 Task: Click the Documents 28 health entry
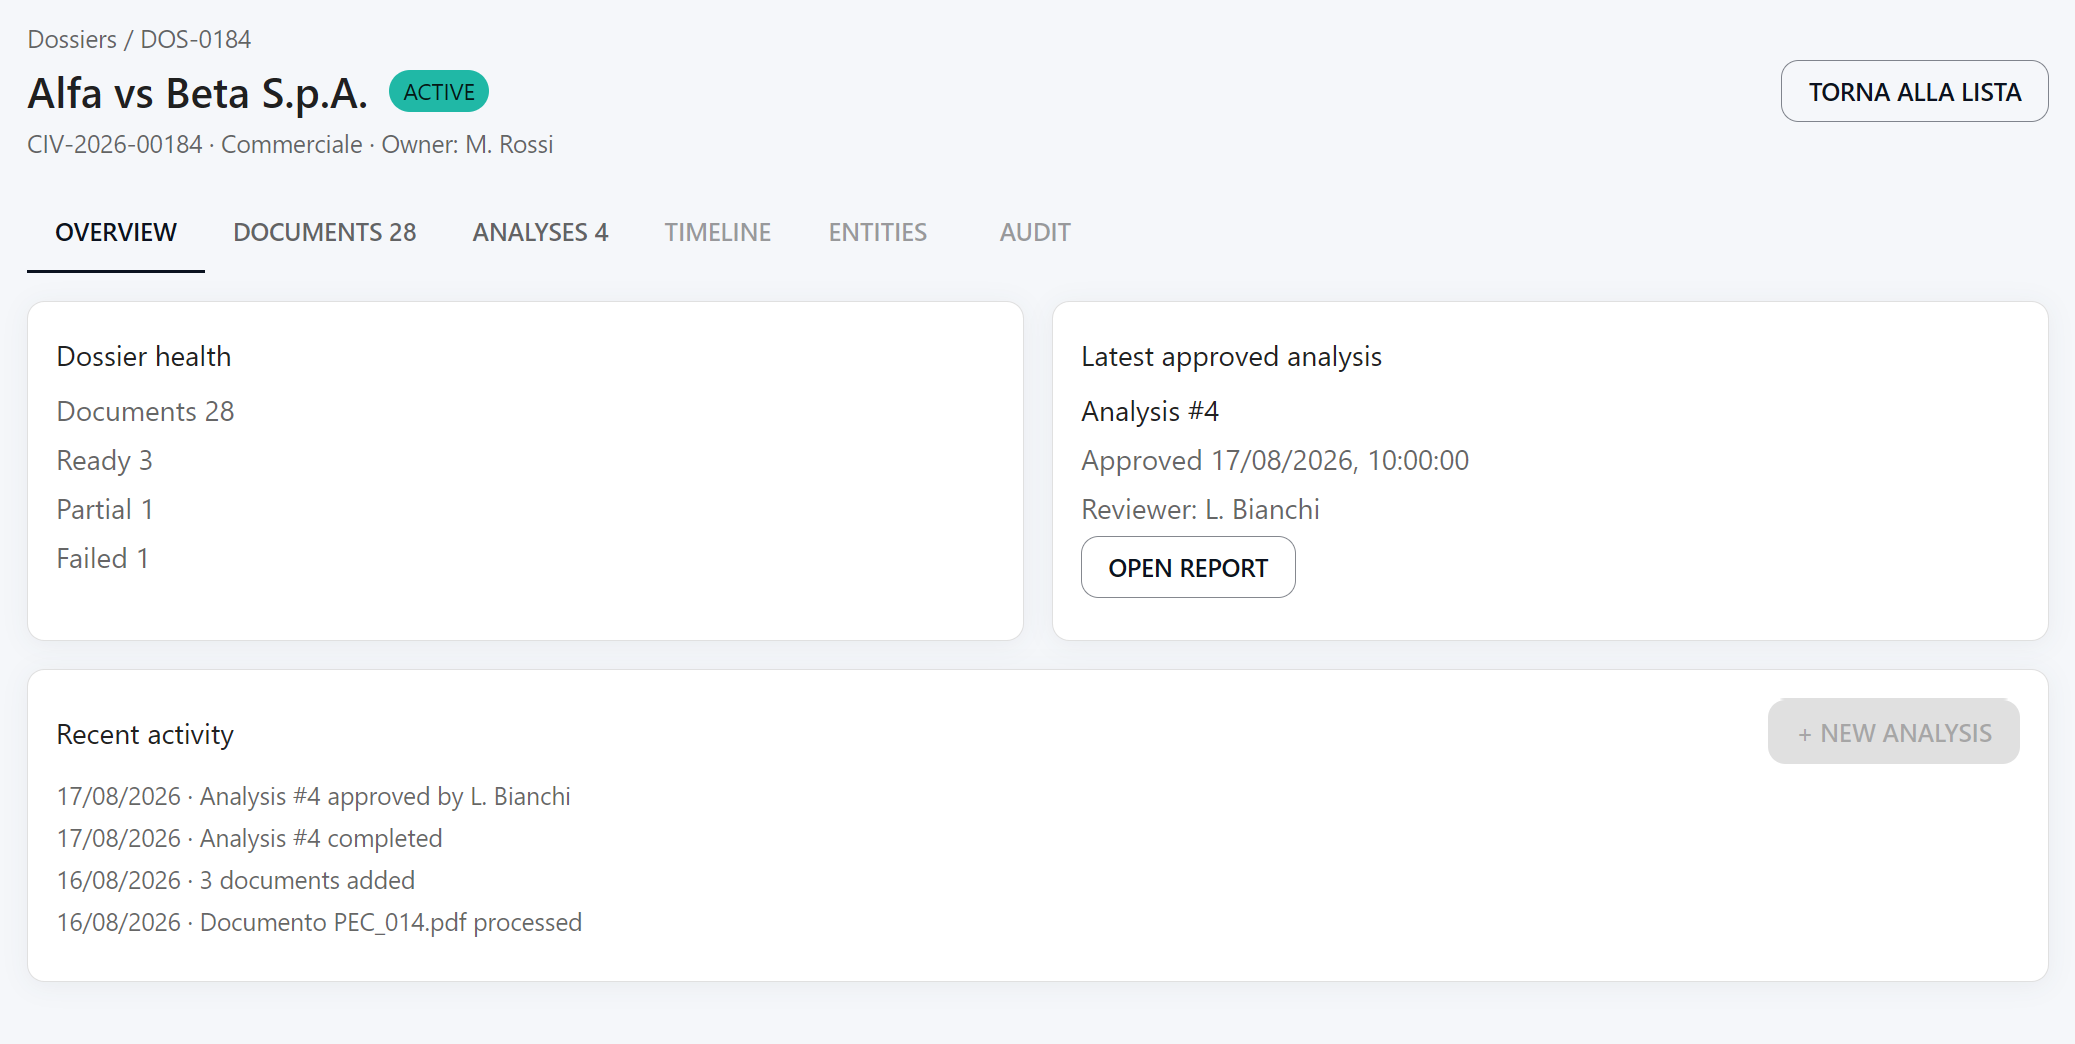click(145, 411)
